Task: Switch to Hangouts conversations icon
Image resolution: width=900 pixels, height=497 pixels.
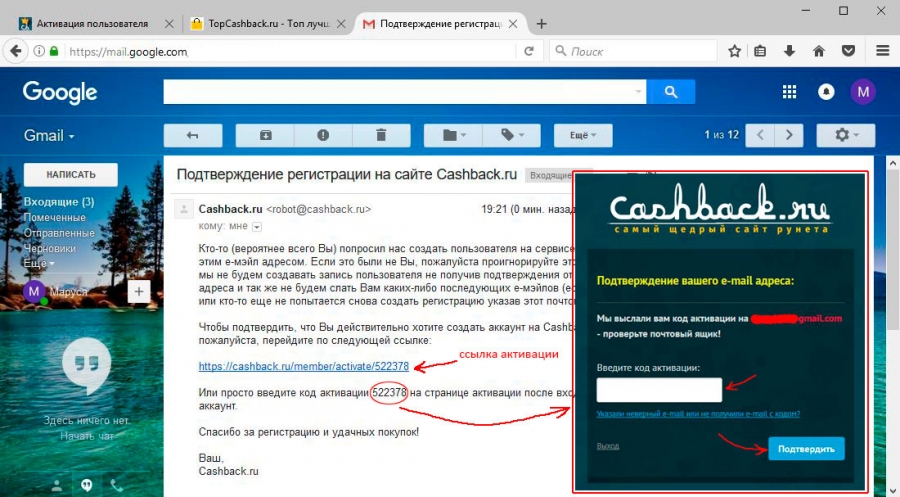Action: pyautogui.click(x=87, y=486)
